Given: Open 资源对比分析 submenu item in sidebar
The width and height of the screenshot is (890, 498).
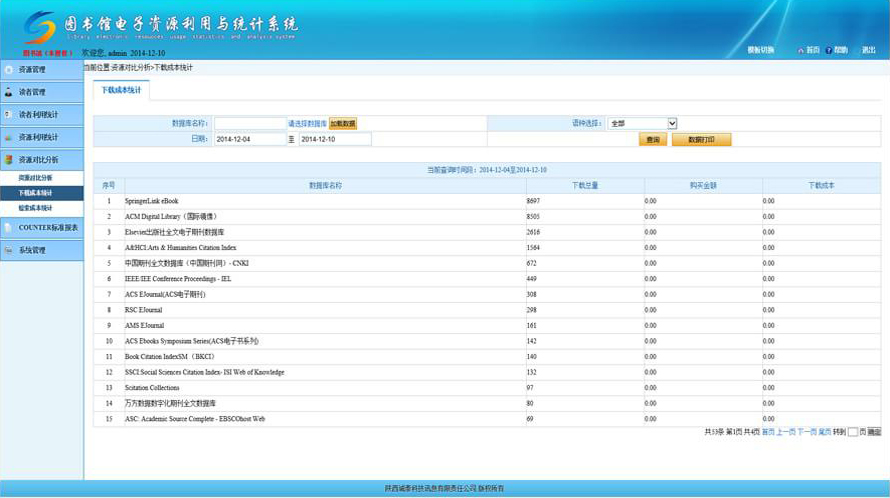Looking at the screenshot, I should (36, 177).
